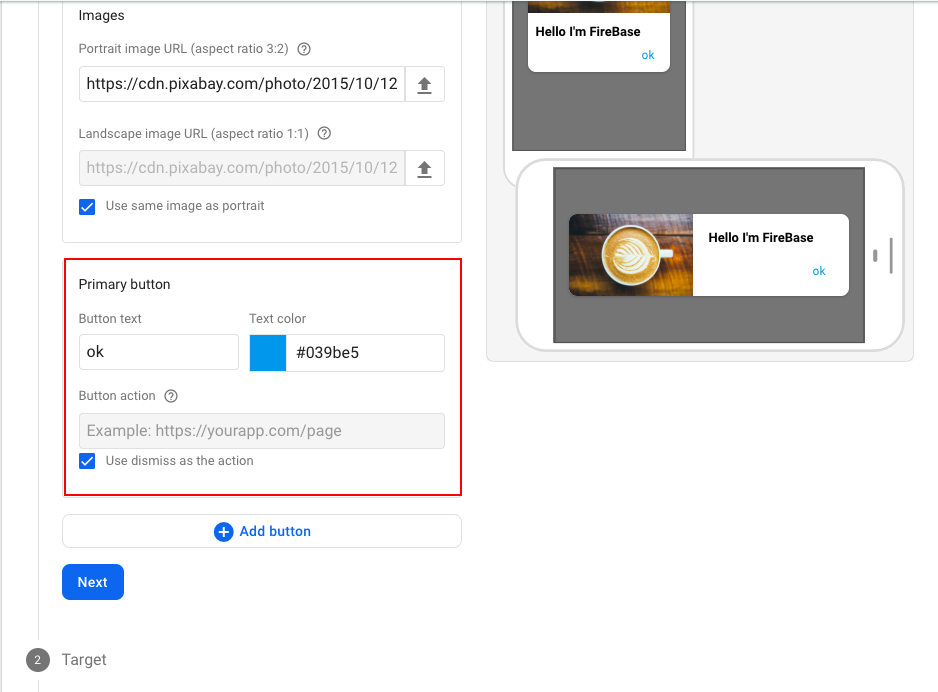Click ok in portrait preview card
This screenshot has width=938, height=692.
(x=648, y=55)
